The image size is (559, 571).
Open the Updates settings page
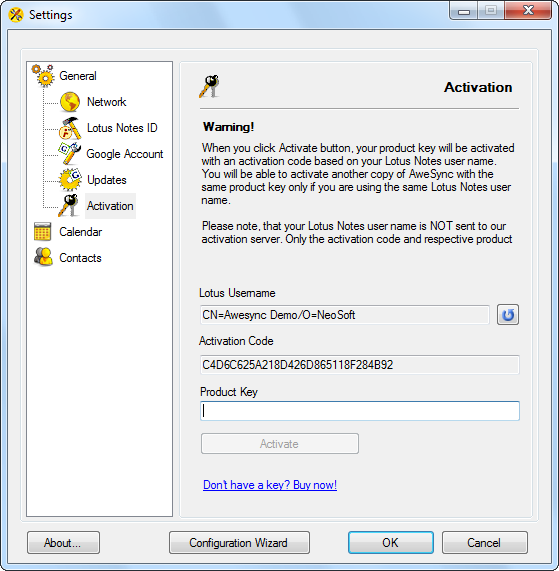[x=107, y=180]
